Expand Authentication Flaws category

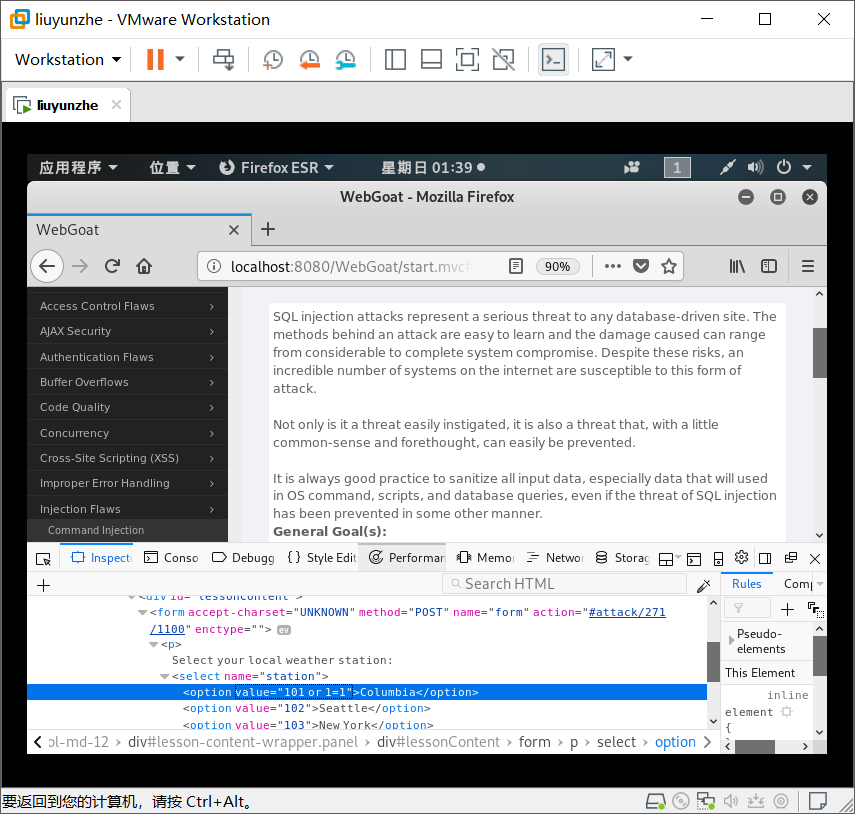tap(128, 357)
